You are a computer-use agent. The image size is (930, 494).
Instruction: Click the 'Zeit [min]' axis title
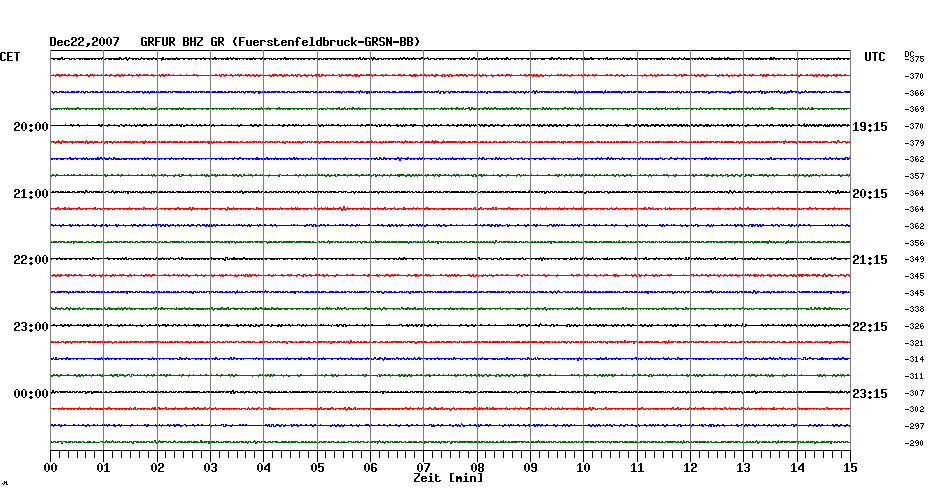[448, 478]
